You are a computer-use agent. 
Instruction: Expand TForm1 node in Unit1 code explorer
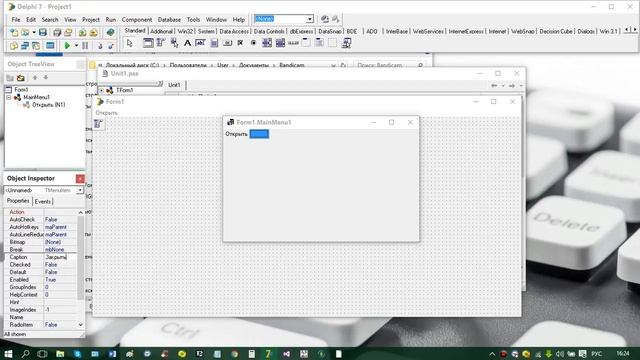point(101,90)
